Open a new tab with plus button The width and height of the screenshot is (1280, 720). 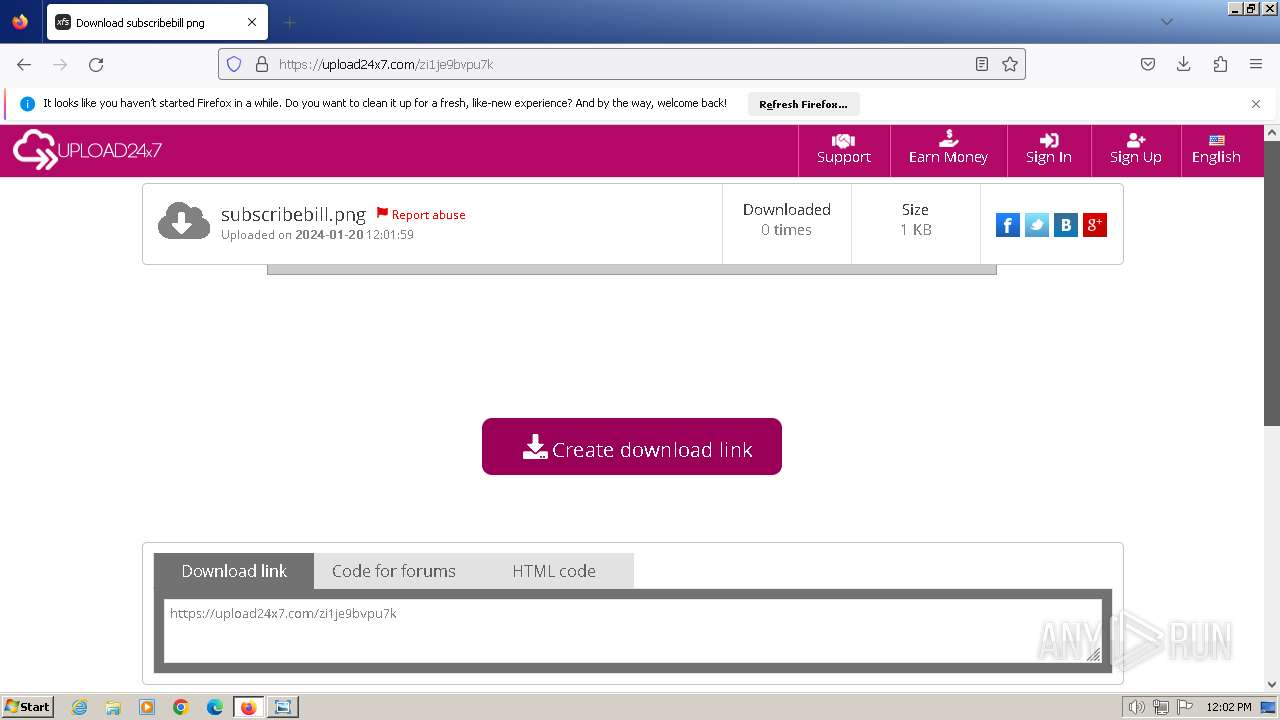(x=290, y=22)
